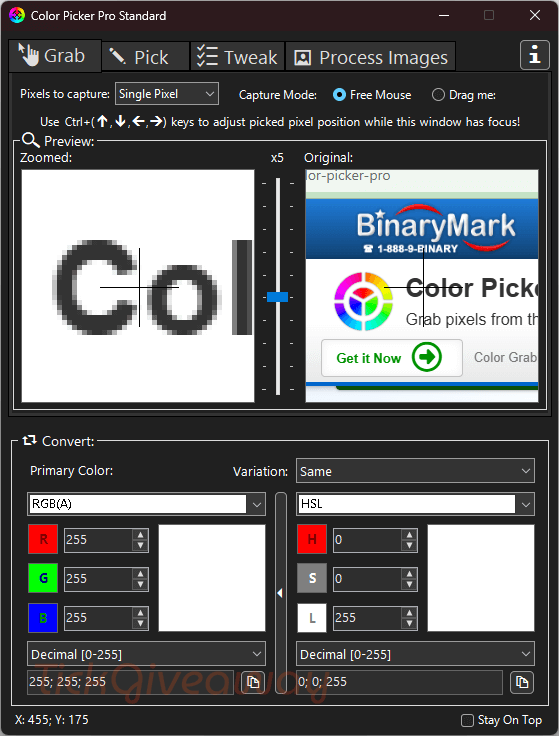Increase the H value with up arrow

click(x=409, y=535)
